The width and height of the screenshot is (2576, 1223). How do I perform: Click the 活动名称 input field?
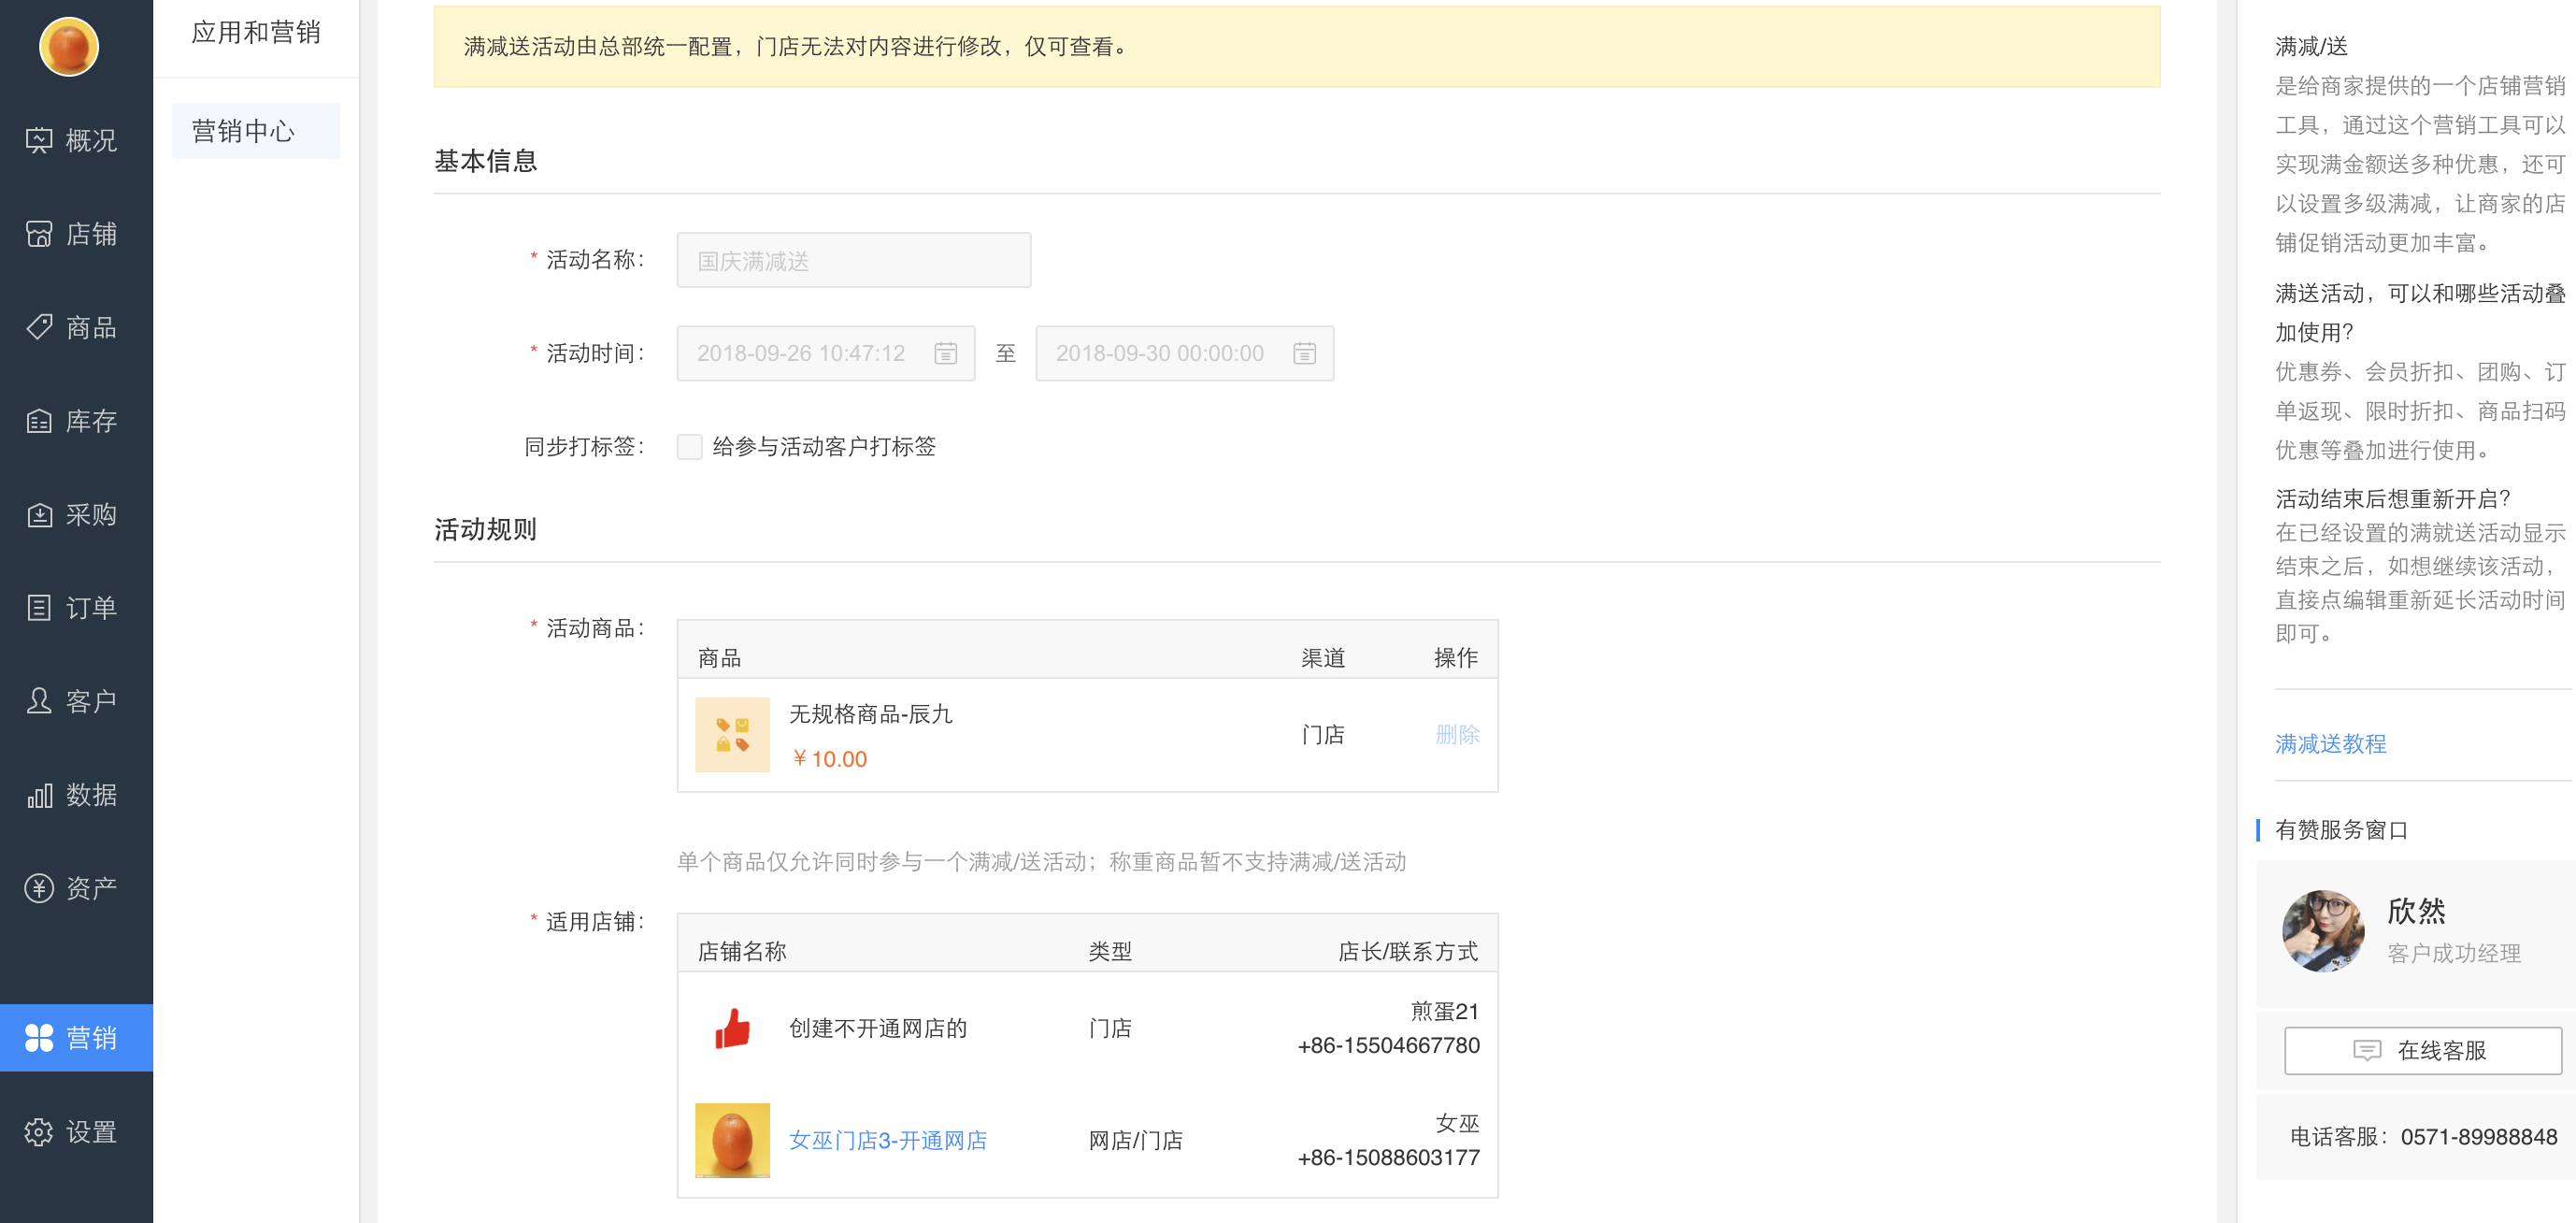click(853, 260)
